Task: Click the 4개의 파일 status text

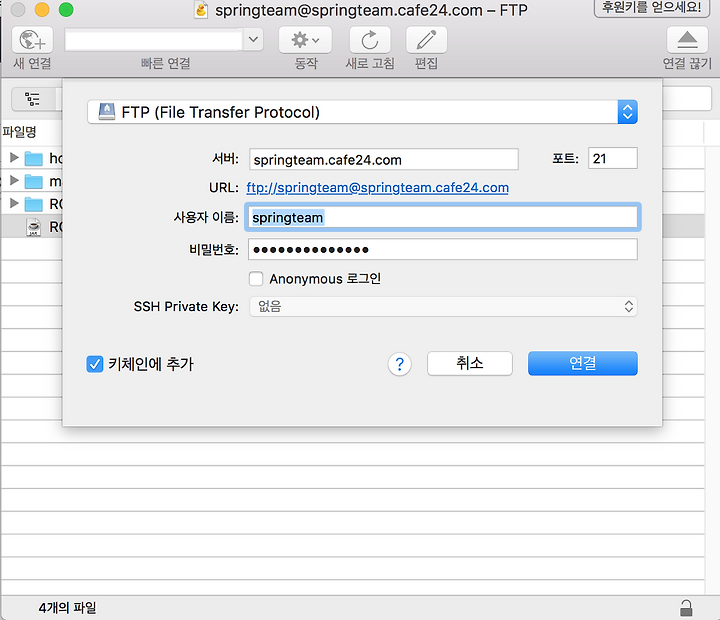Action: tap(68, 608)
